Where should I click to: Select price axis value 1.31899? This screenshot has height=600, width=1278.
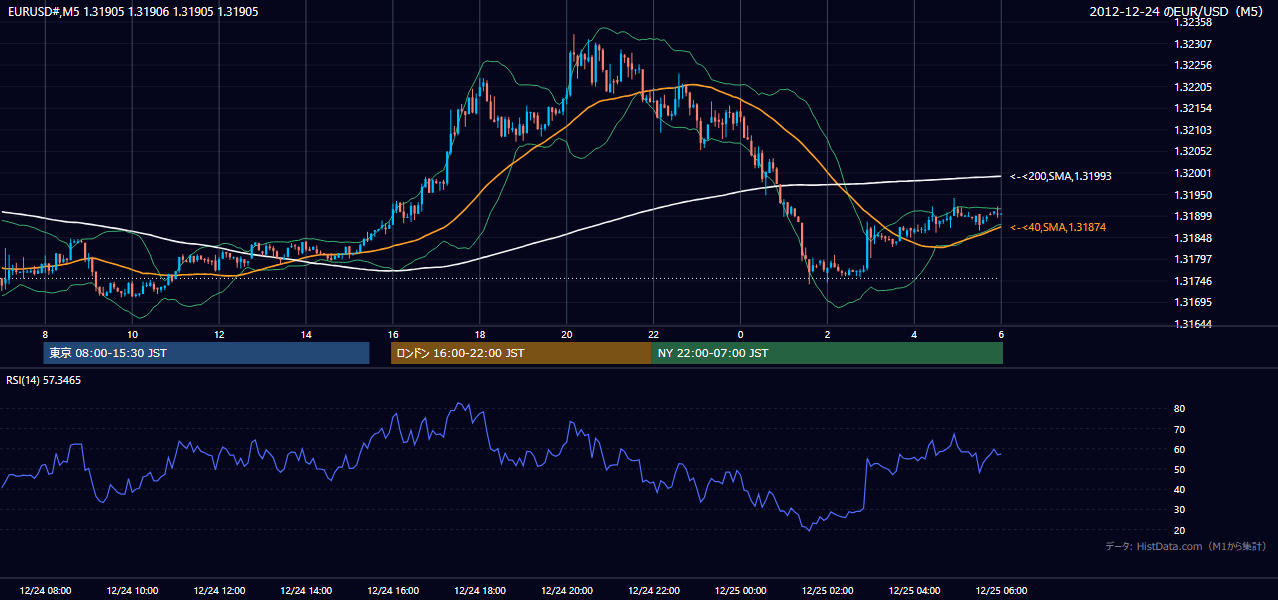point(1192,216)
